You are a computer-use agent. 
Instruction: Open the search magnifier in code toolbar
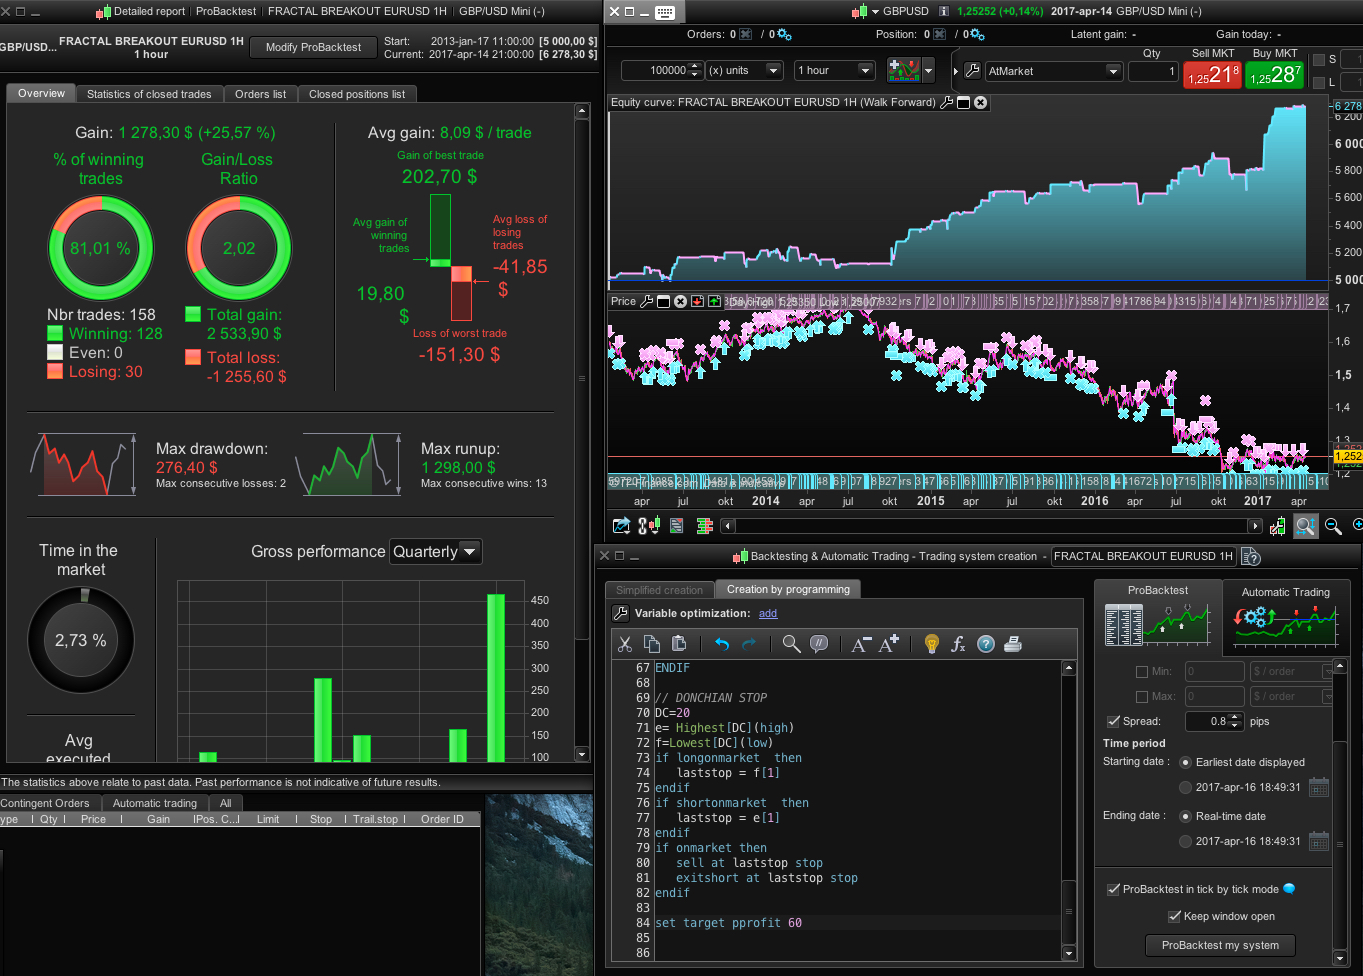click(791, 644)
